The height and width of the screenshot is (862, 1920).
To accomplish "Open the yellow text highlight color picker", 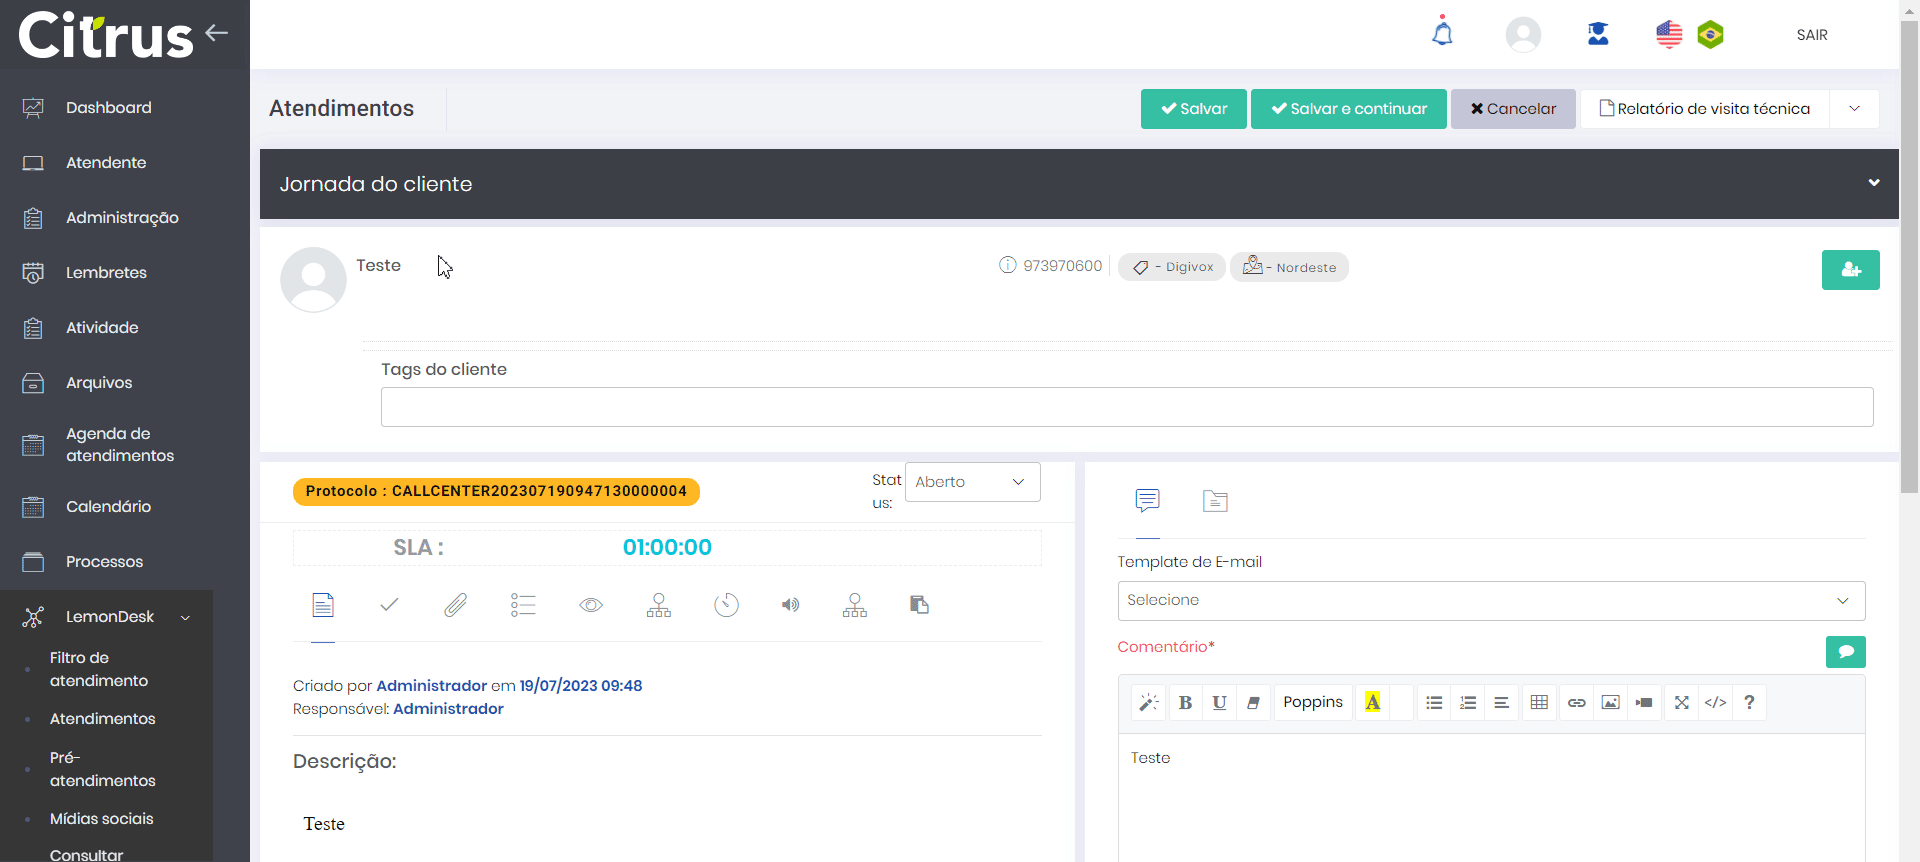I will tap(1373, 703).
